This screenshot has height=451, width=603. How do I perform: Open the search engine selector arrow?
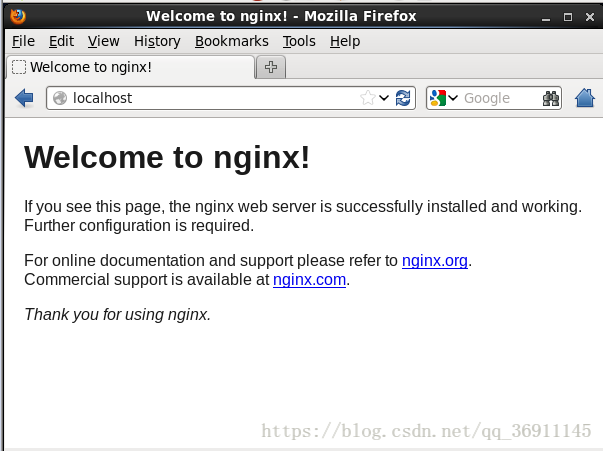pos(453,98)
